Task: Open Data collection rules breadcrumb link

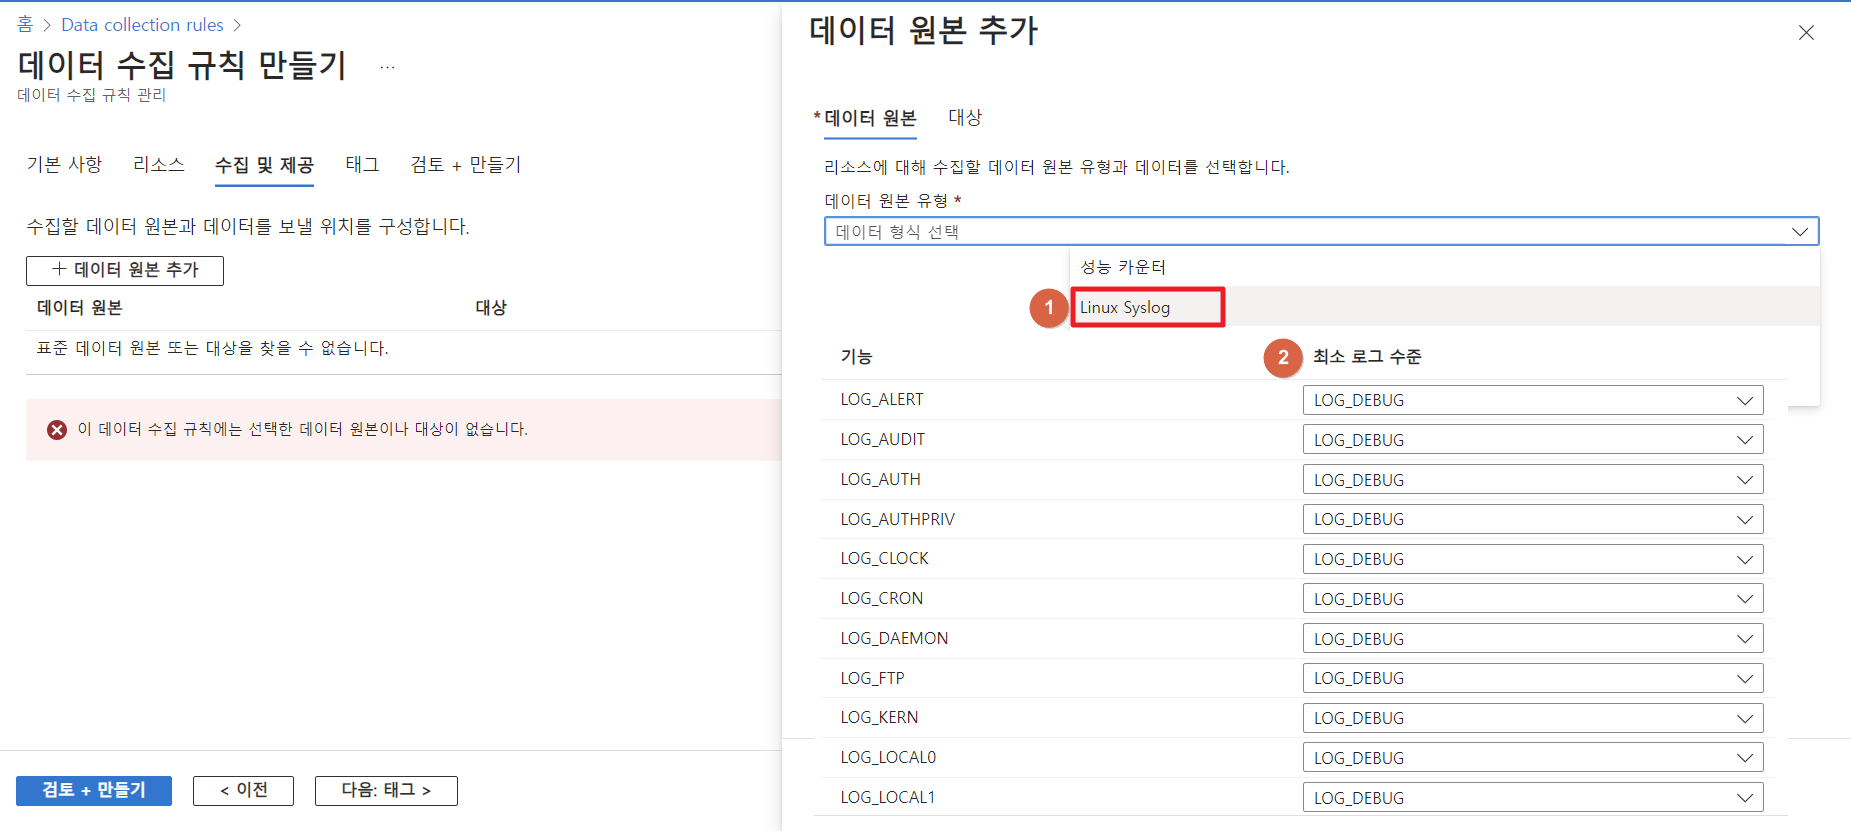Action: coord(142,25)
